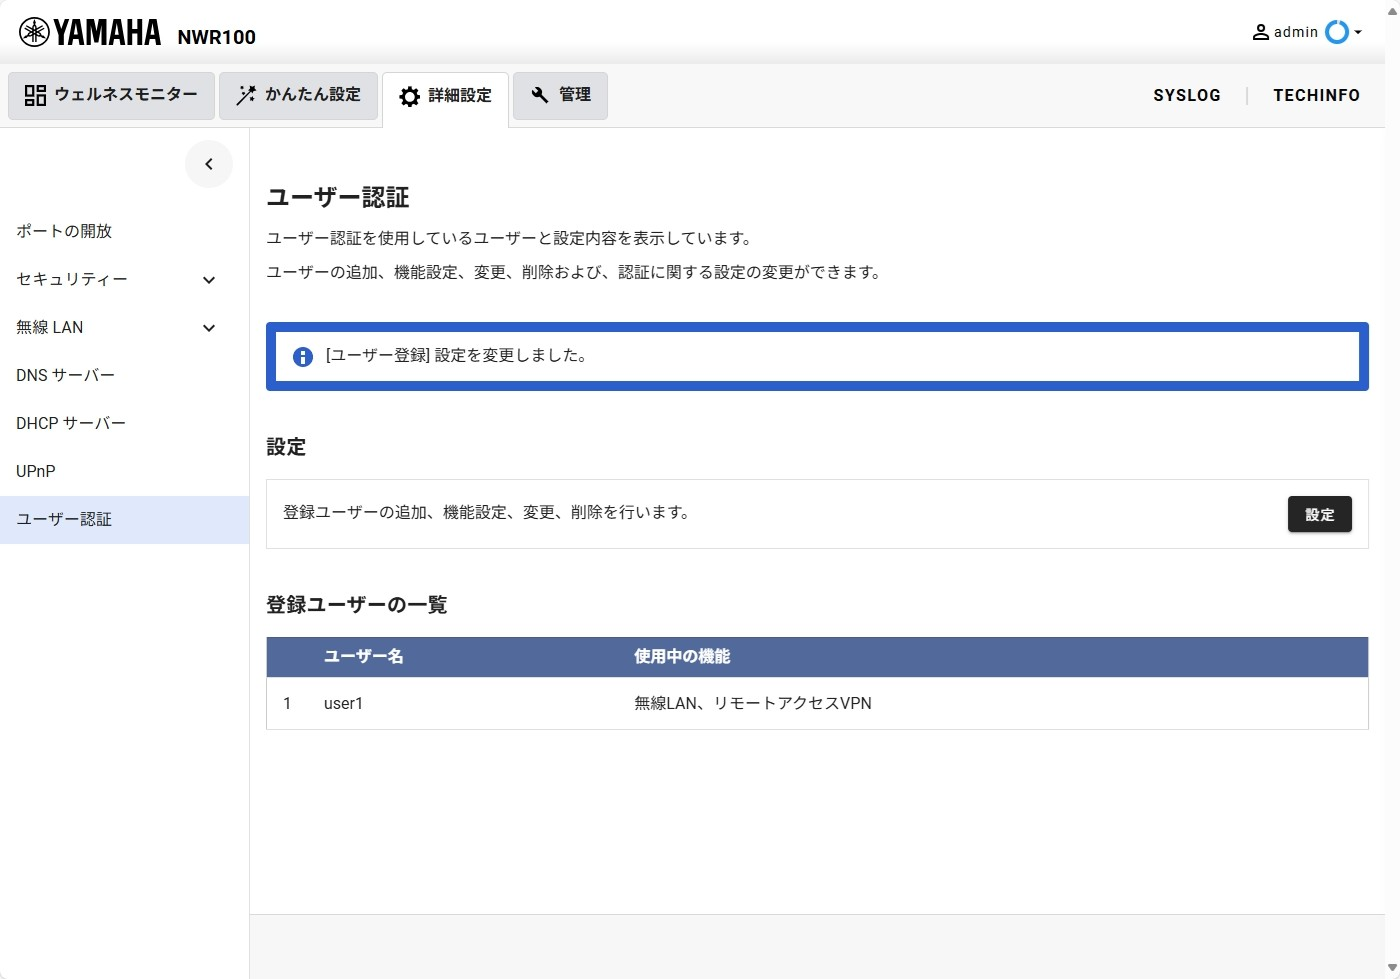Go to the 管理 tab
The width and height of the screenshot is (1400, 979).
click(560, 95)
